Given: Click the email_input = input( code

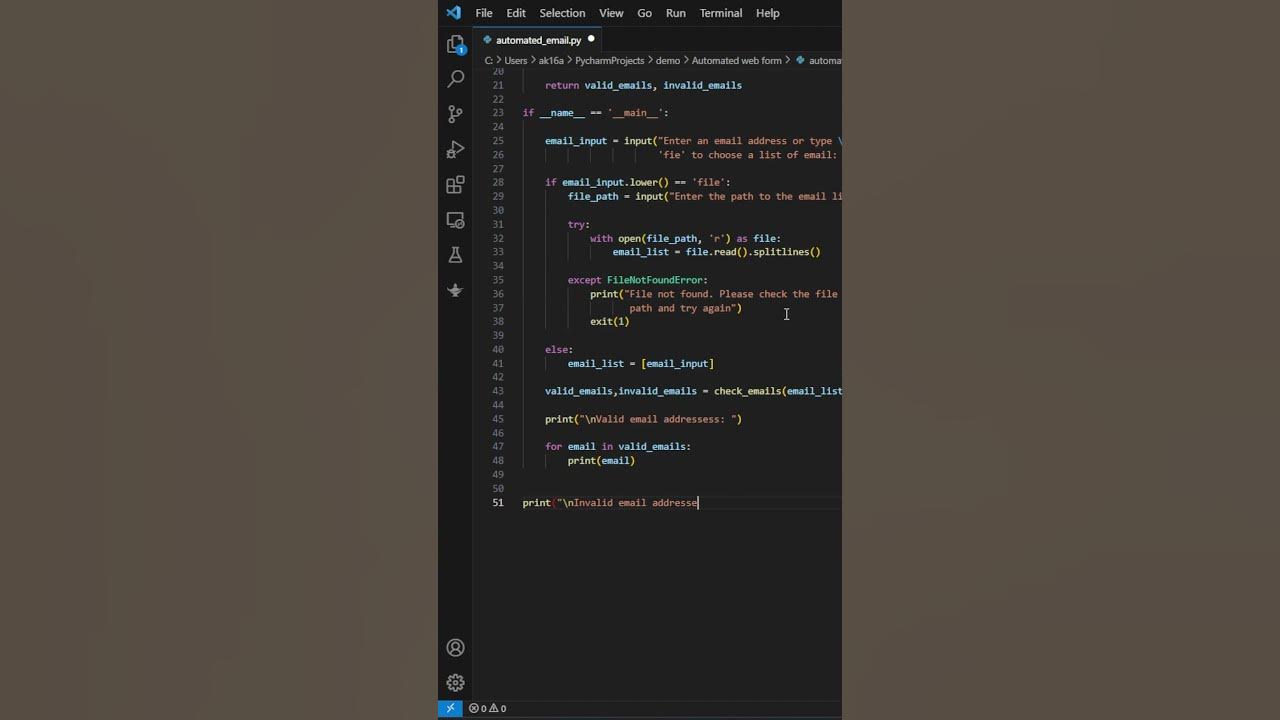Looking at the screenshot, I should (x=600, y=141).
